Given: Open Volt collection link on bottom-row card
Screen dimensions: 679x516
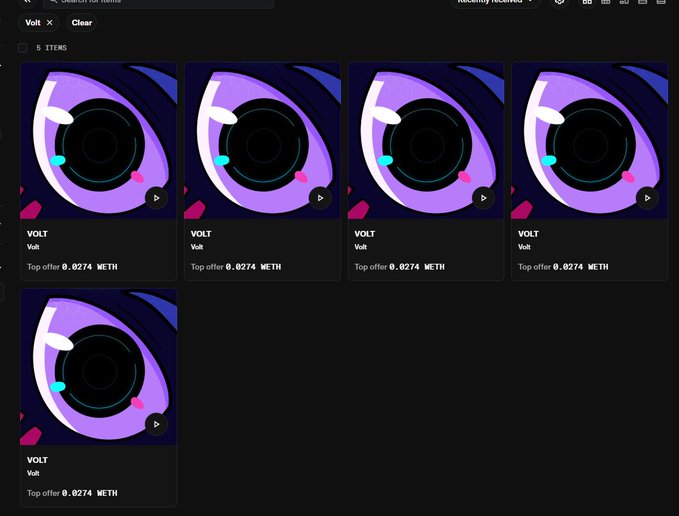Looking at the screenshot, I should (33, 473).
